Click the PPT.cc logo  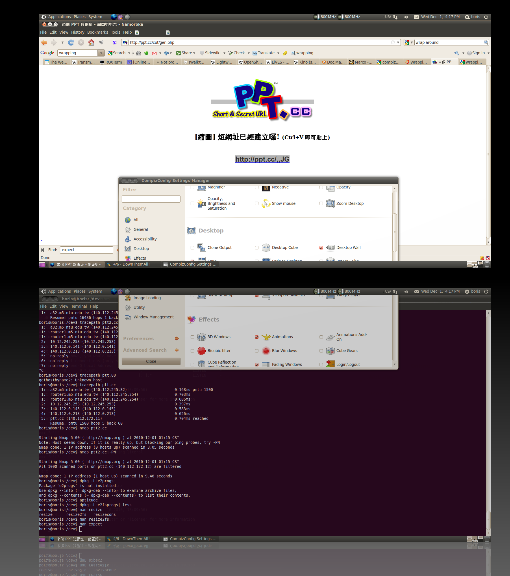pos(262,100)
